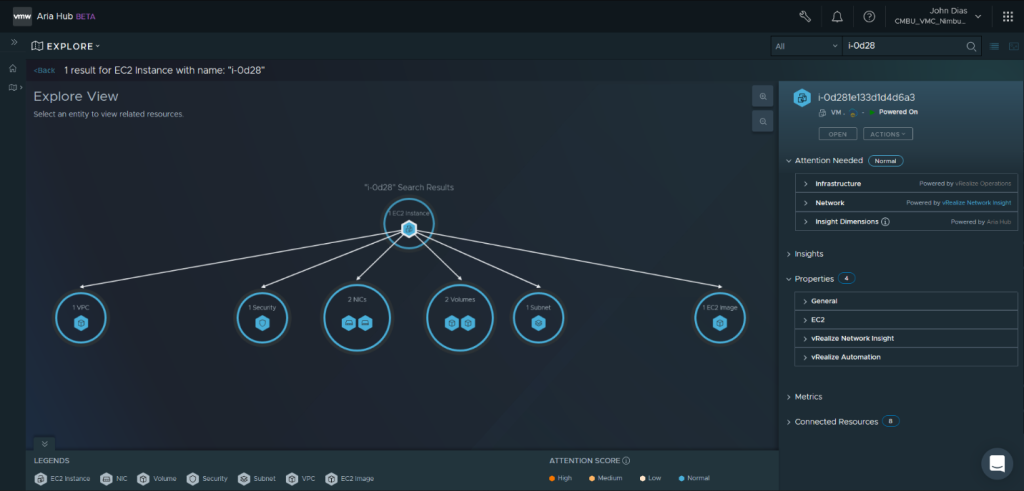Viewport: 1024px width, 491px height.
Task: Click the Back link
Action: coord(44,71)
